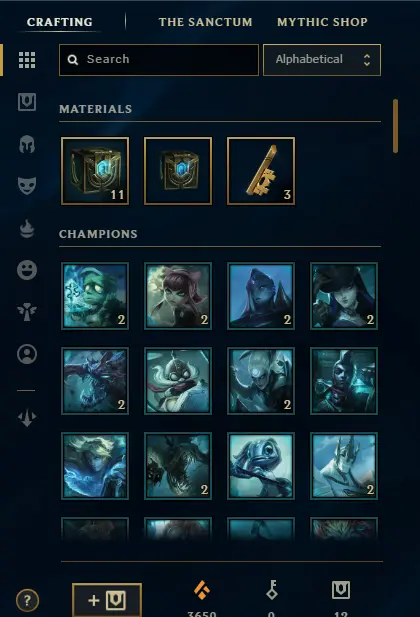This screenshot has height=617, width=420.
Task: Filter by eternals flame icon
Action: point(27,229)
